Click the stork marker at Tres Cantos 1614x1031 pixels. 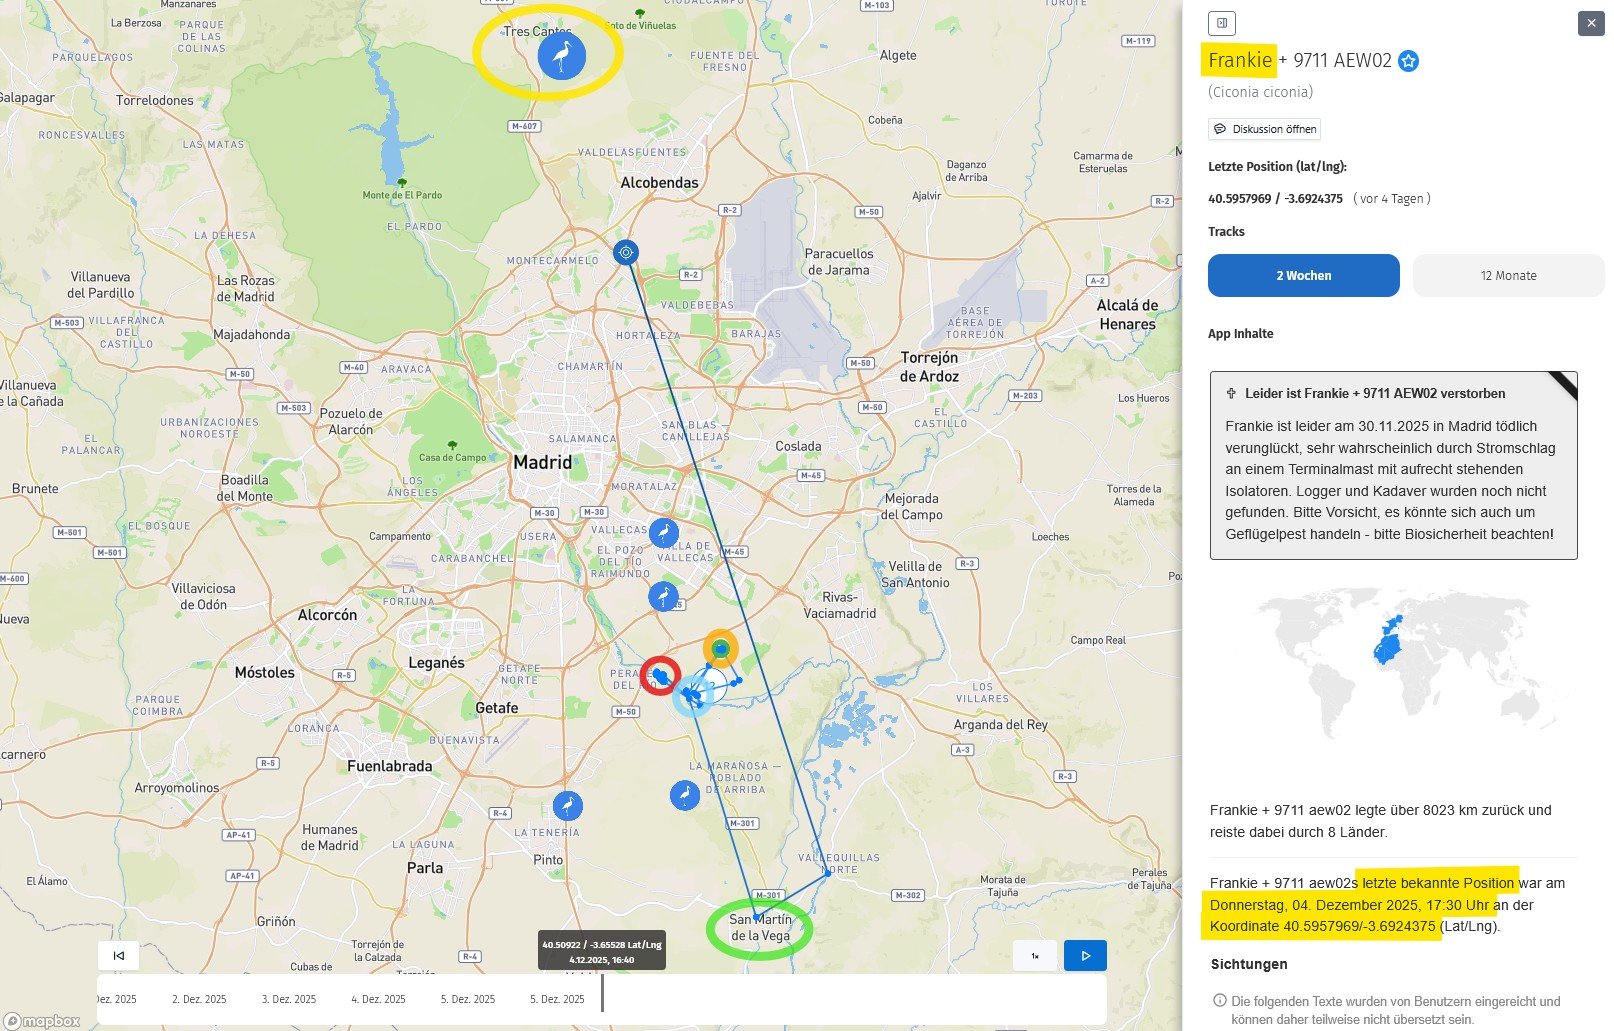point(561,55)
